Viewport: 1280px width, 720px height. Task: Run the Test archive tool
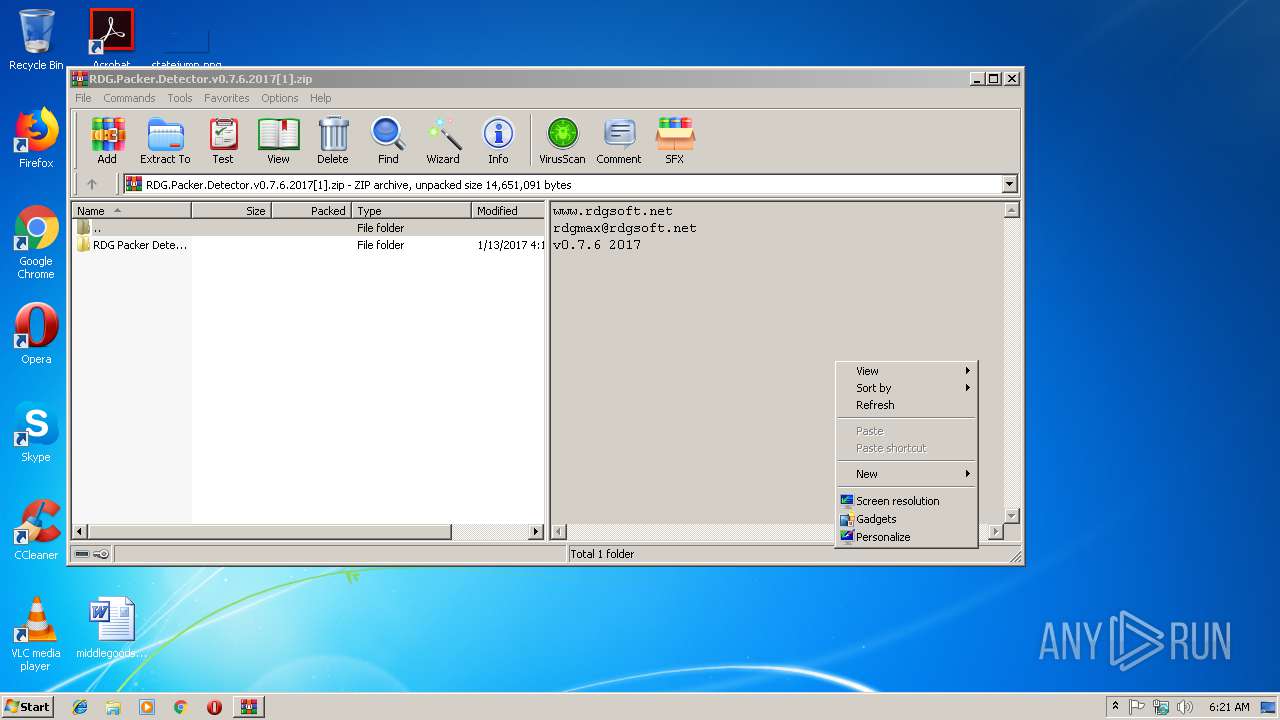pyautogui.click(x=223, y=140)
